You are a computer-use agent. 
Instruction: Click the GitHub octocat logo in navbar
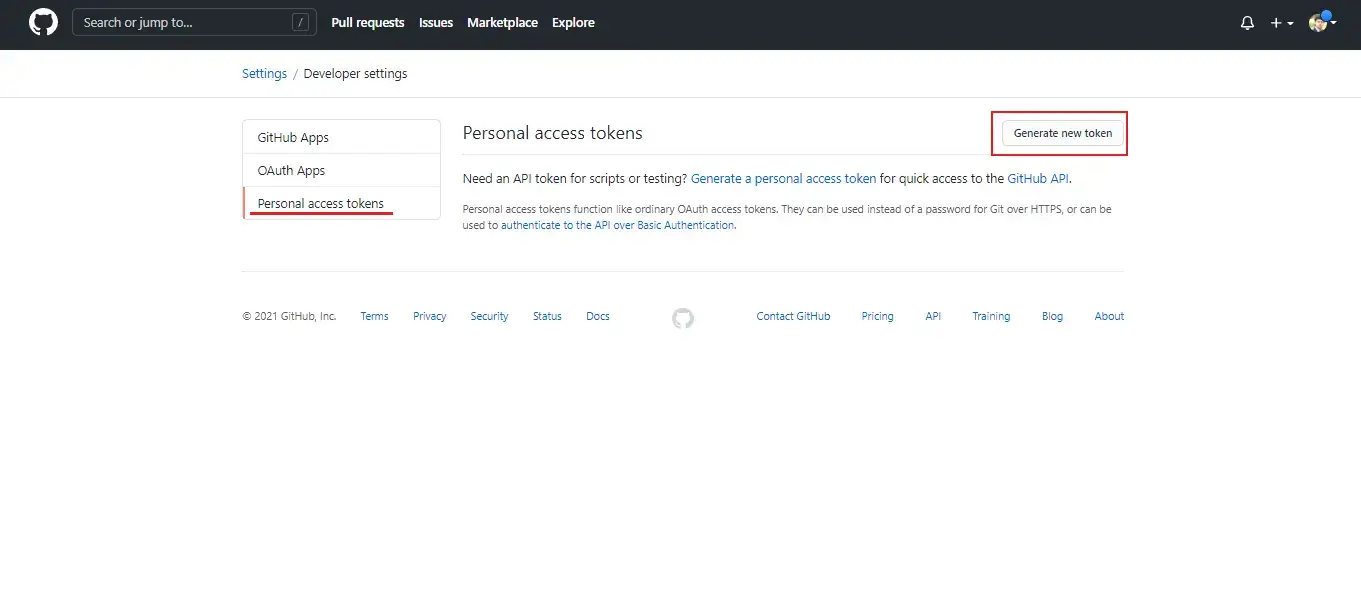tap(42, 22)
